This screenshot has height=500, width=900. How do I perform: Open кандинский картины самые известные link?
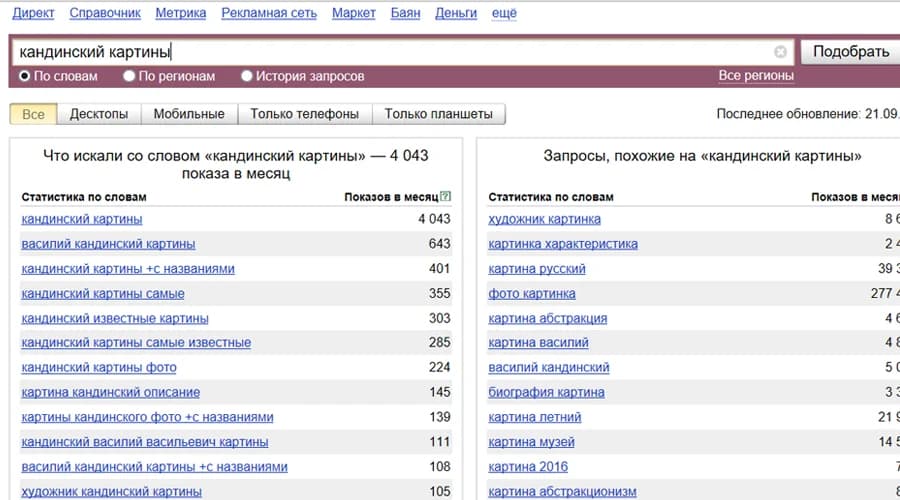tap(136, 342)
